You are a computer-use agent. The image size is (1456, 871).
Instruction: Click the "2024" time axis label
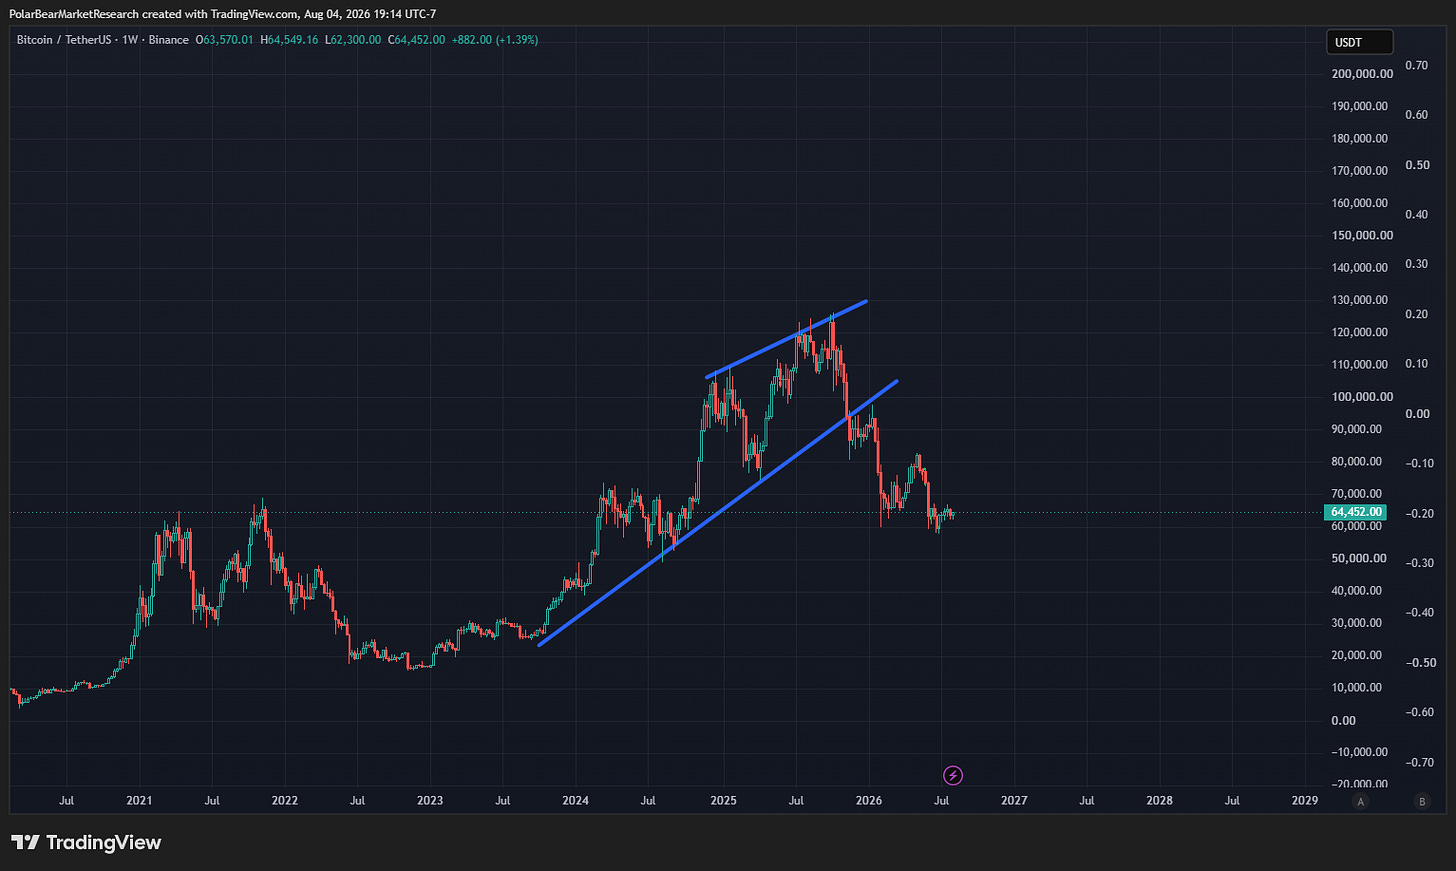tap(575, 800)
